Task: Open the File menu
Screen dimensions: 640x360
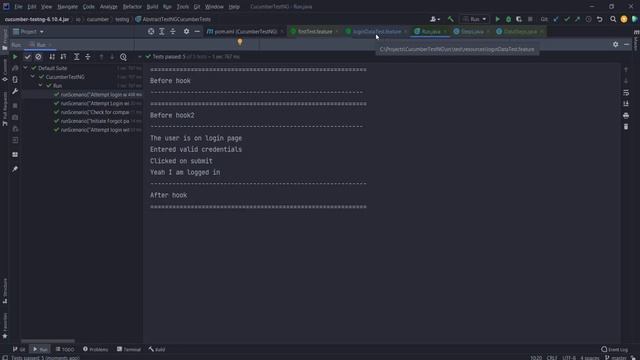Action: coord(18,7)
